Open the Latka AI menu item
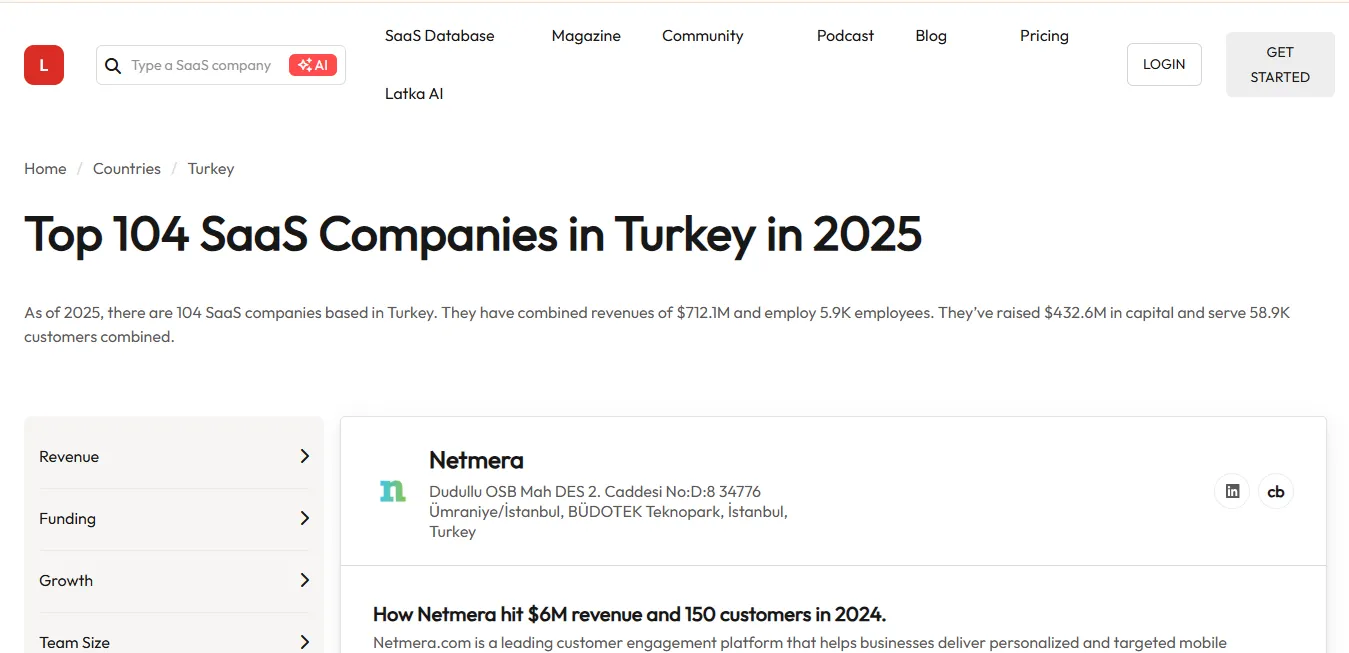Viewport: 1349px width, 653px height. pos(414,93)
